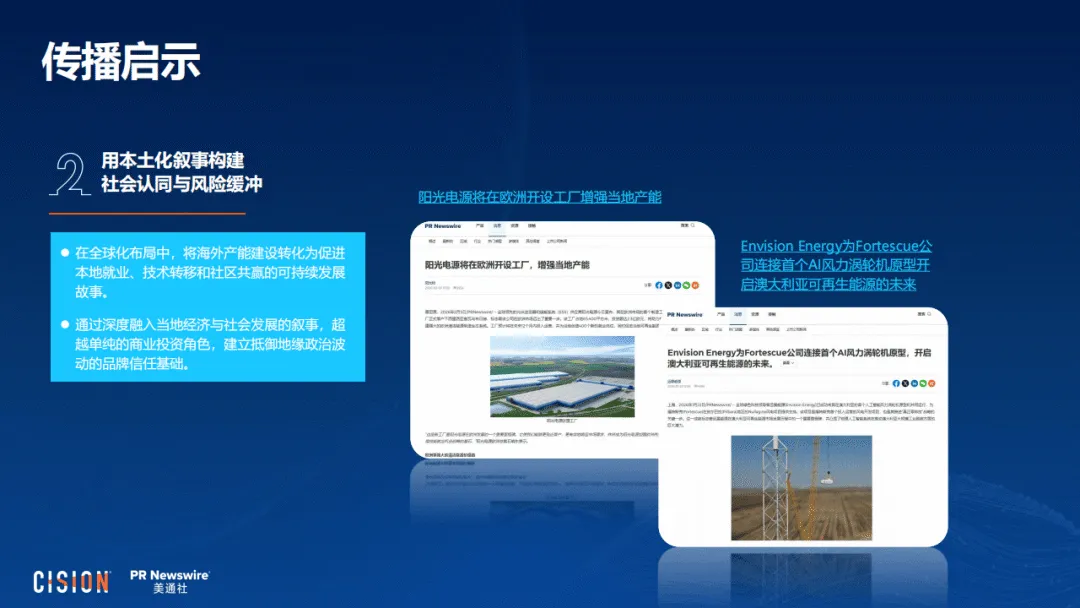Click body paragraph above Sungrow factory photo

coord(543,319)
